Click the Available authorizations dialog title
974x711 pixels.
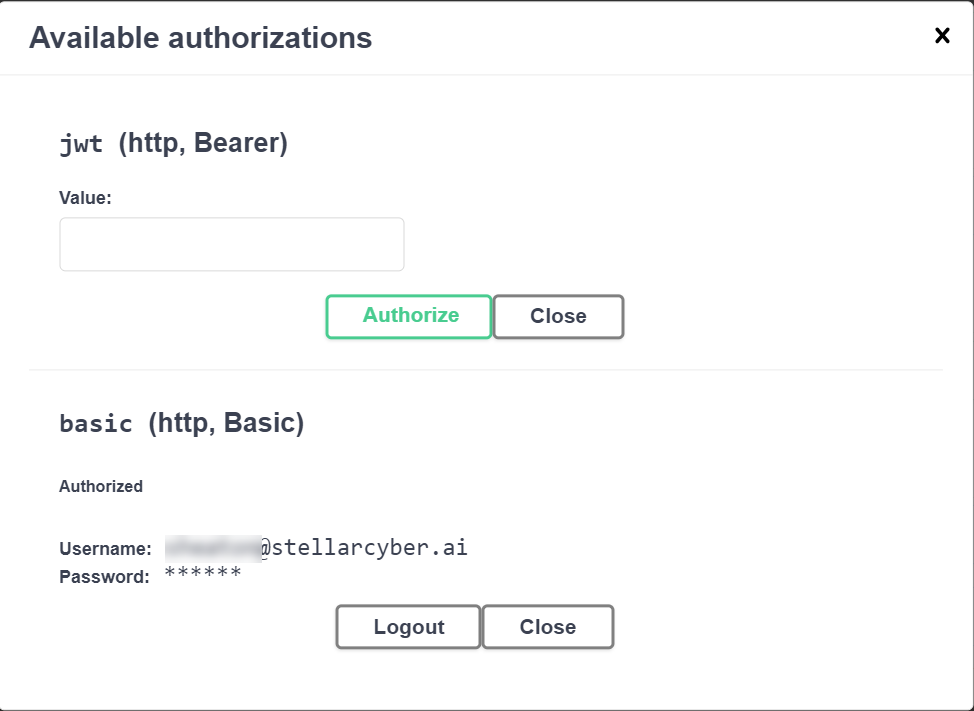[201, 38]
